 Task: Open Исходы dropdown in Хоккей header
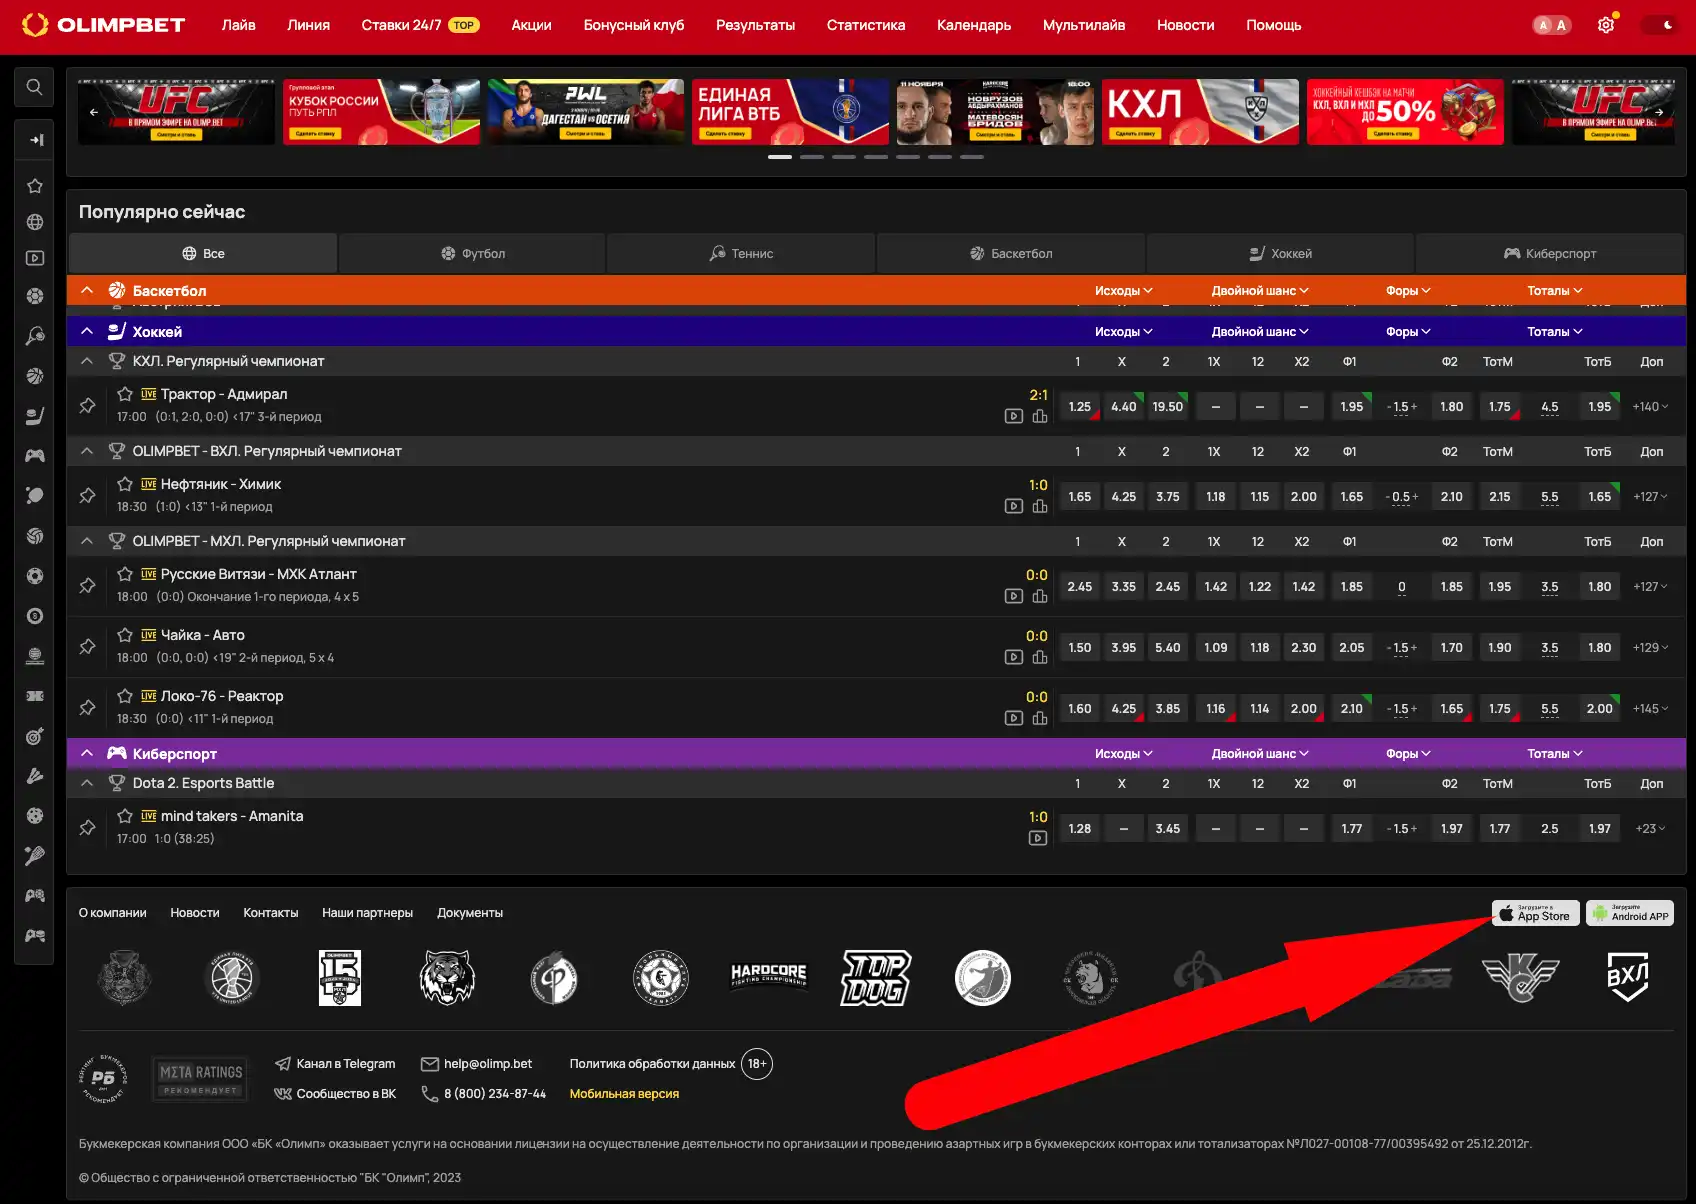click(x=1123, y=332)
